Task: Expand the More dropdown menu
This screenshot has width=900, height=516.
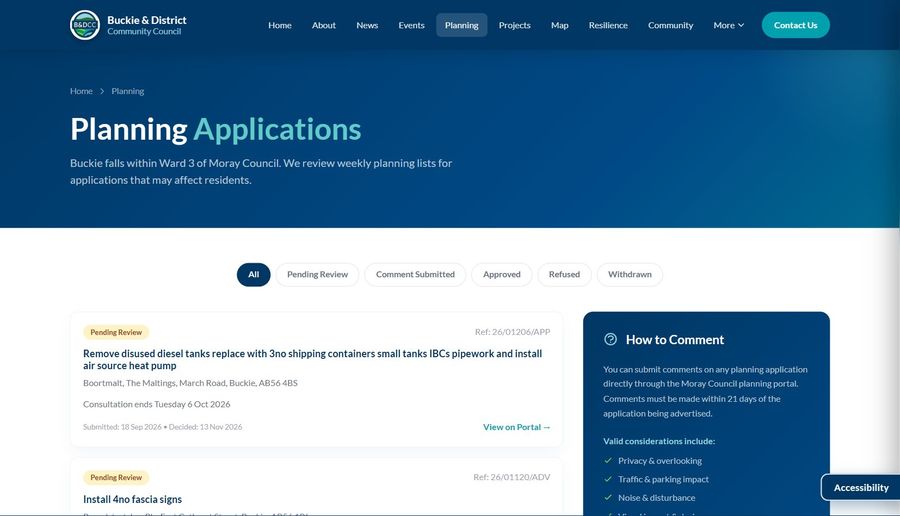Action: pyautogui.click(x=728, y=25)
